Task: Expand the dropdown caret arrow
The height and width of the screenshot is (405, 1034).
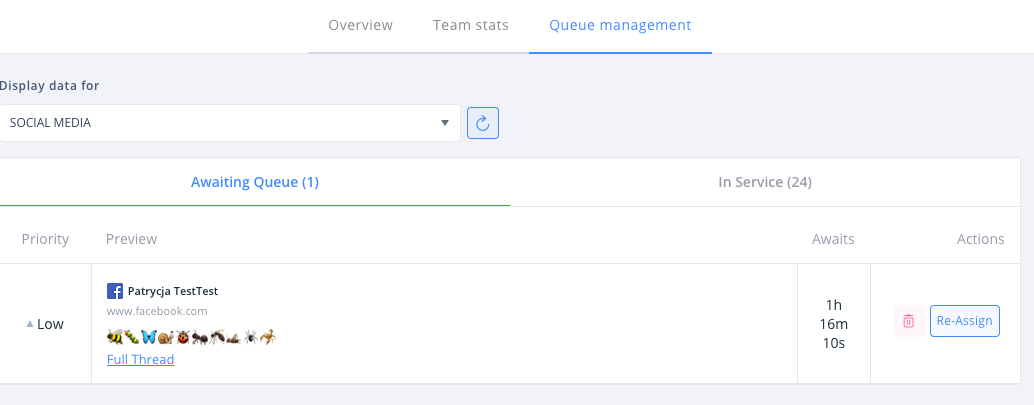Action: pyautogui.click(x=445, y=123)
